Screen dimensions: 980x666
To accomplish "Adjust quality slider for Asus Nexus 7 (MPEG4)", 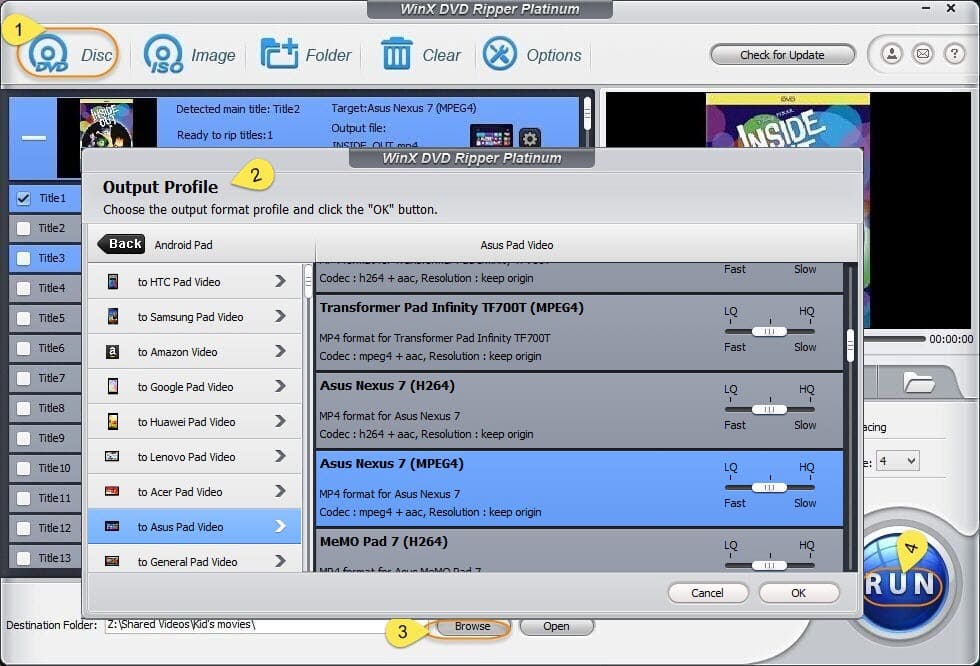I will tap(769, 488).
